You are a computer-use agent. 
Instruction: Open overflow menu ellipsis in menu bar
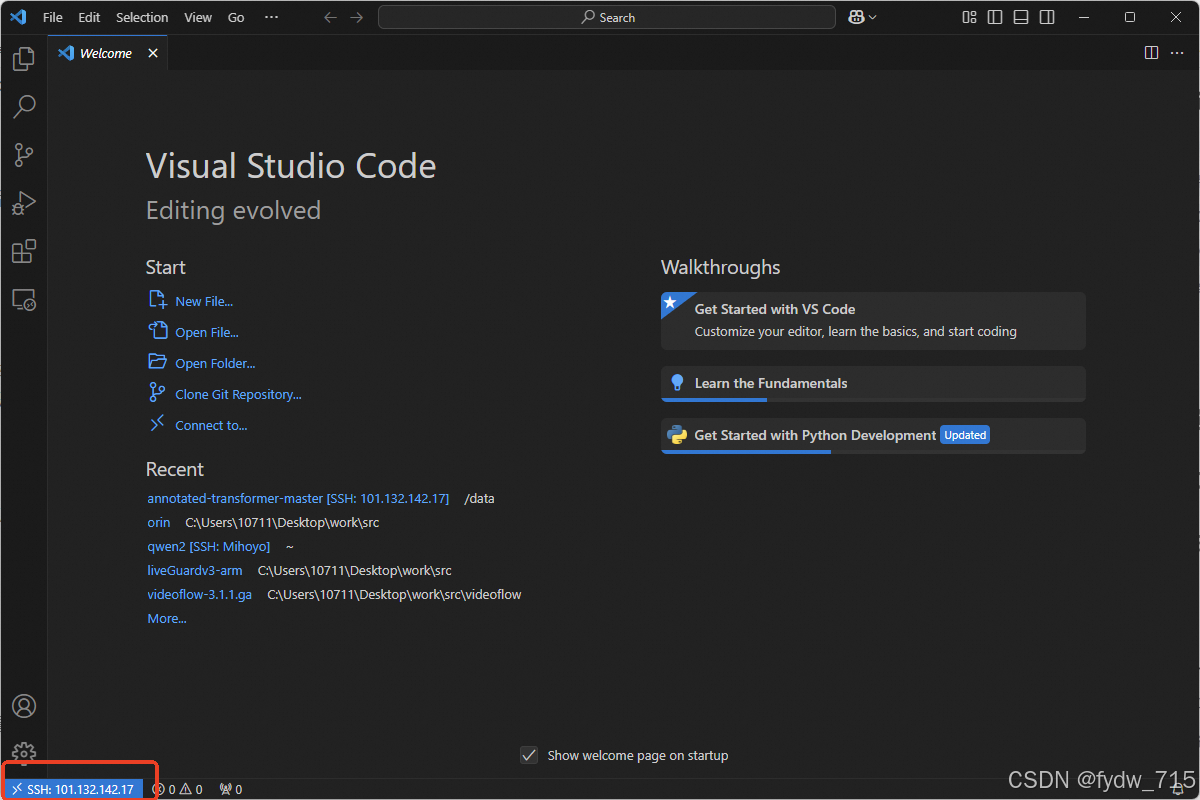[271, 17]
